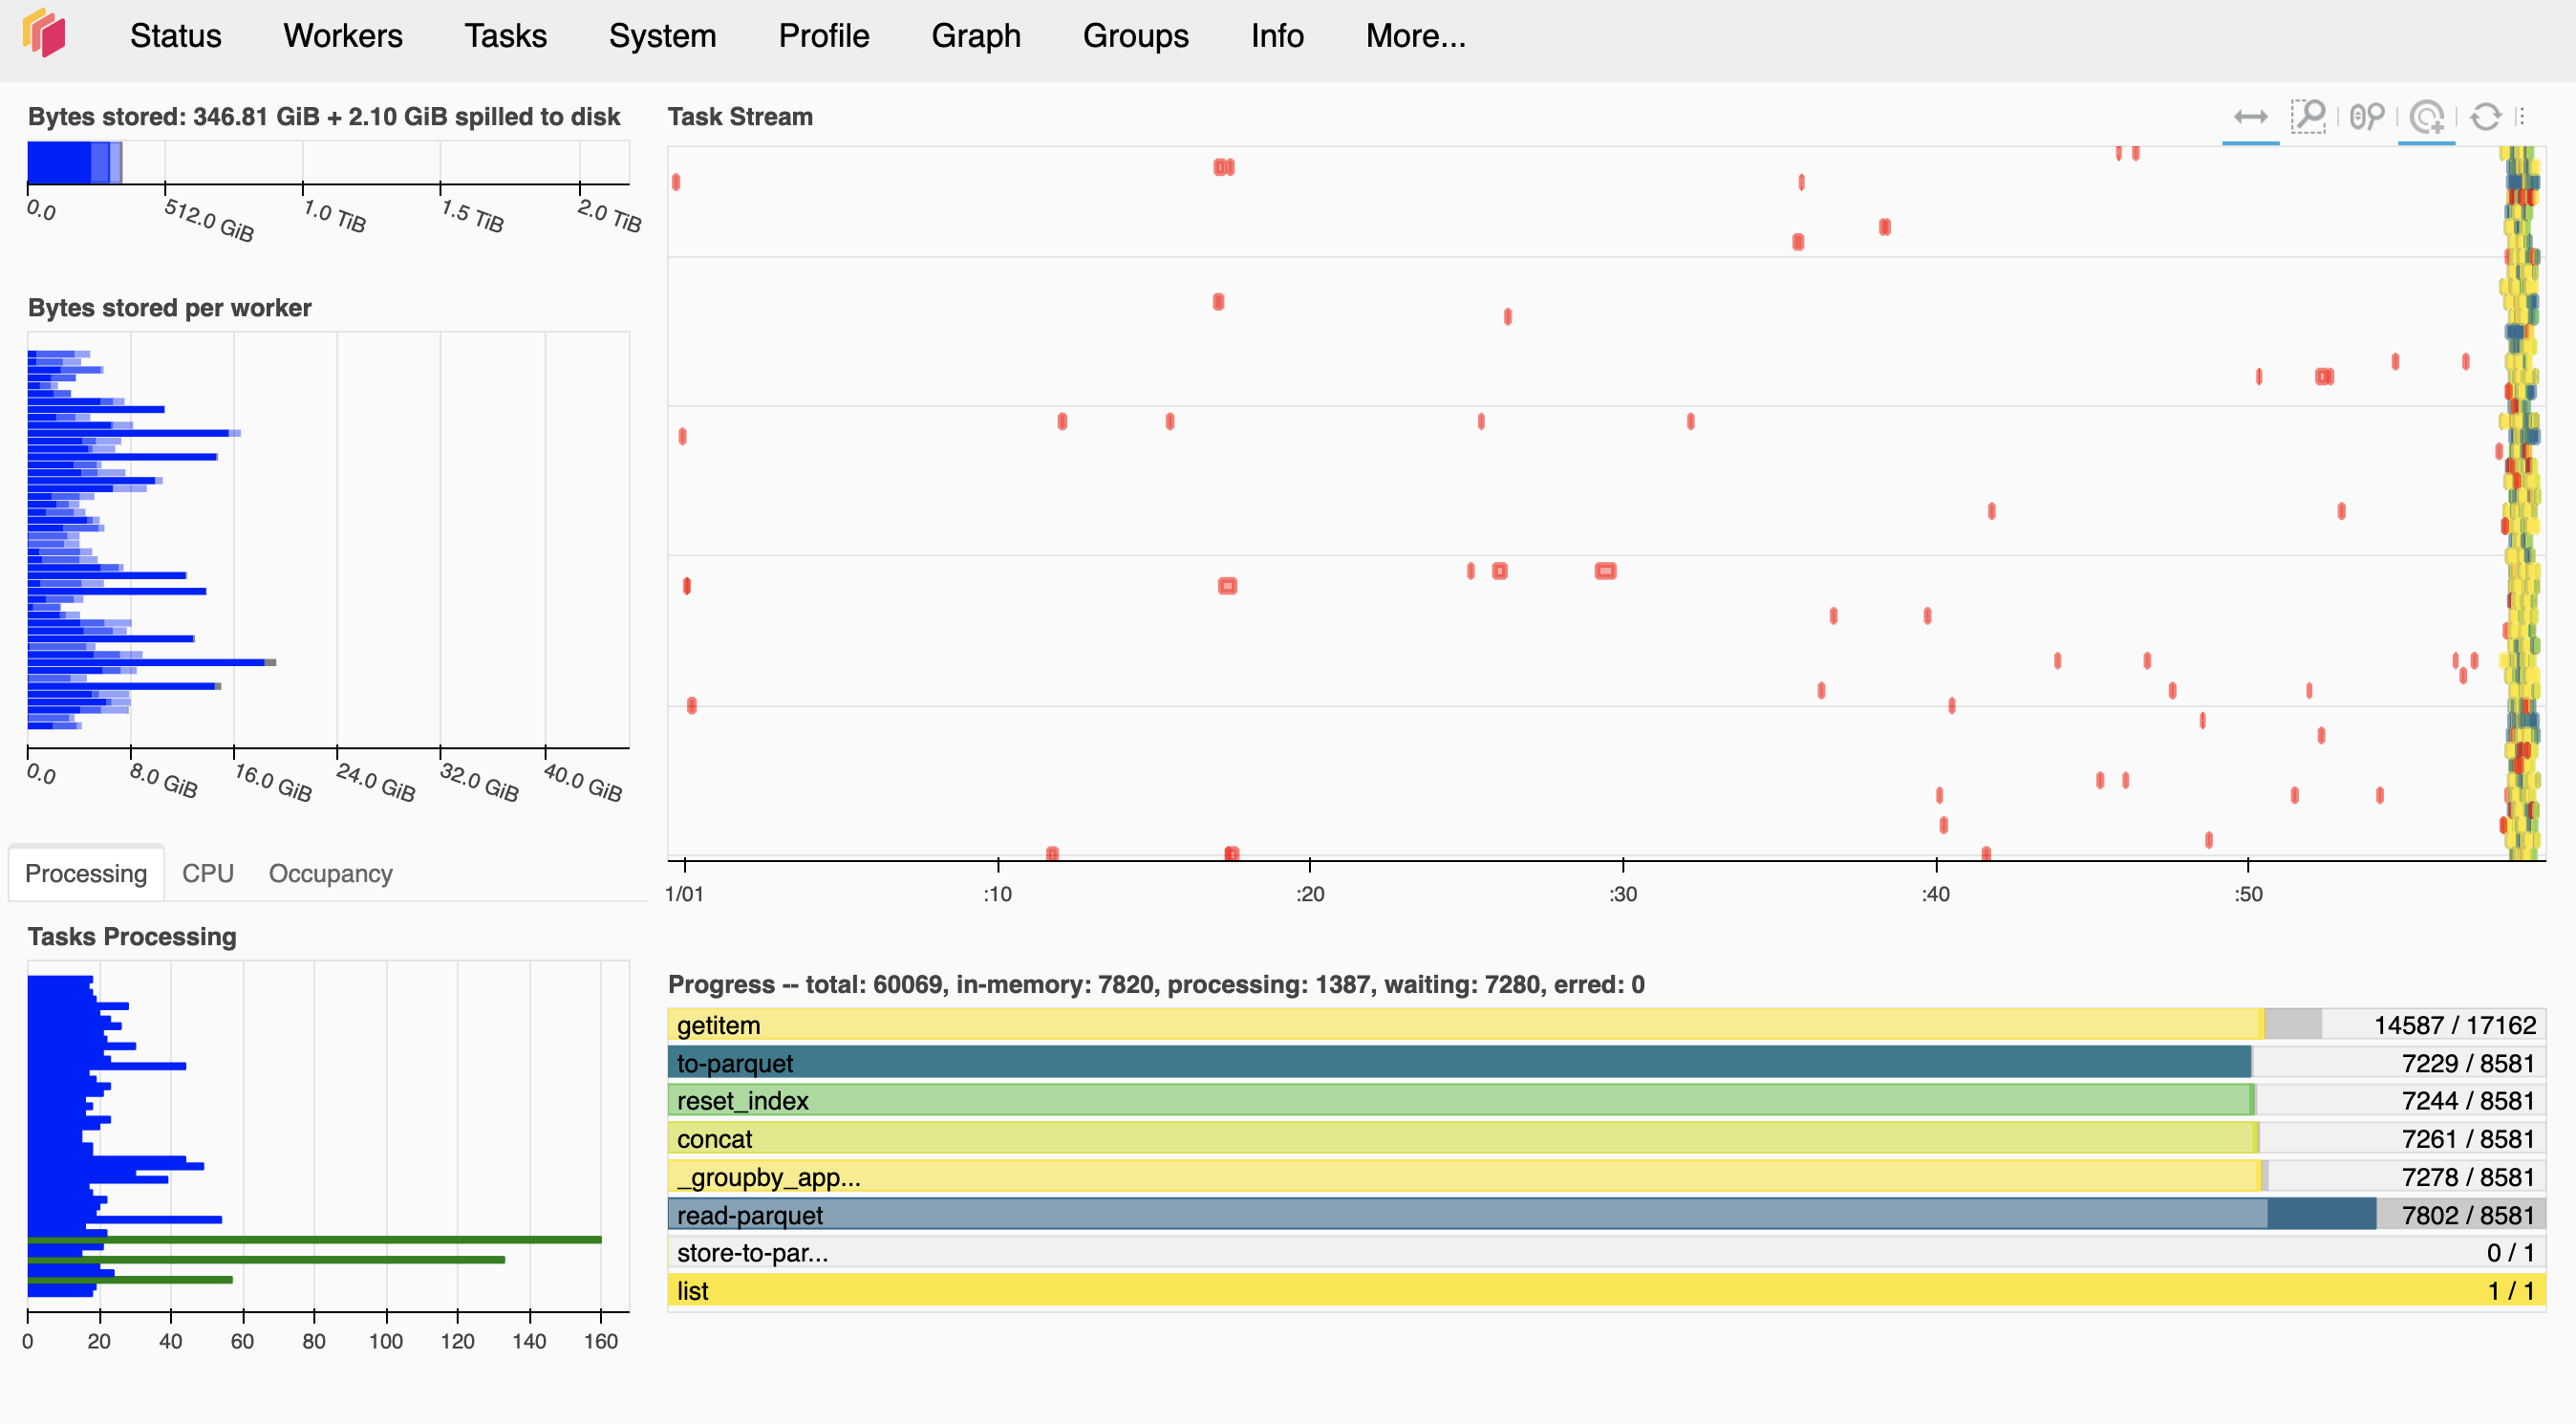The image size is (2576, 1424).
Task: Click the reset_index progress bar
Action: pyautogui.click(x=1606, y=1101)
